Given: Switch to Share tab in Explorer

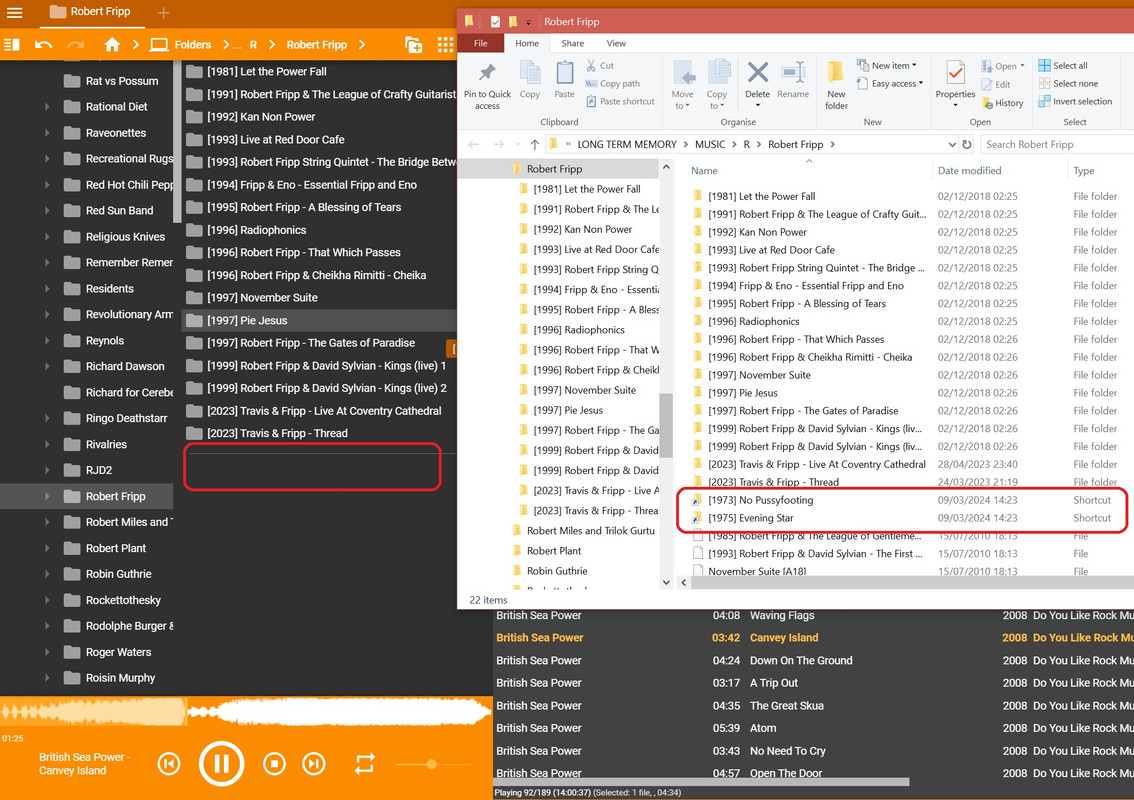Looking at the screenshot, I should [573, 43].
